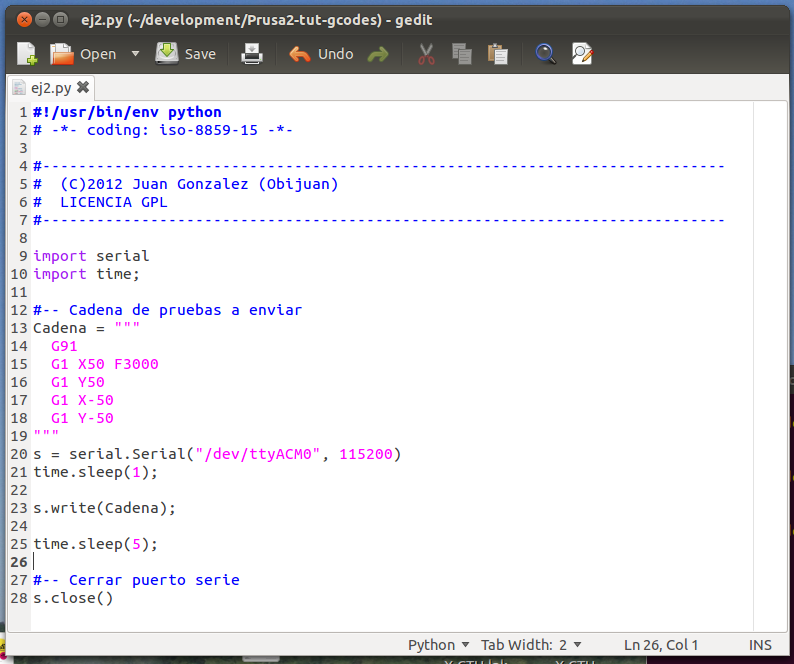794x664 pixels.
Task: Undo the last edit
Action: click(321, 54)
